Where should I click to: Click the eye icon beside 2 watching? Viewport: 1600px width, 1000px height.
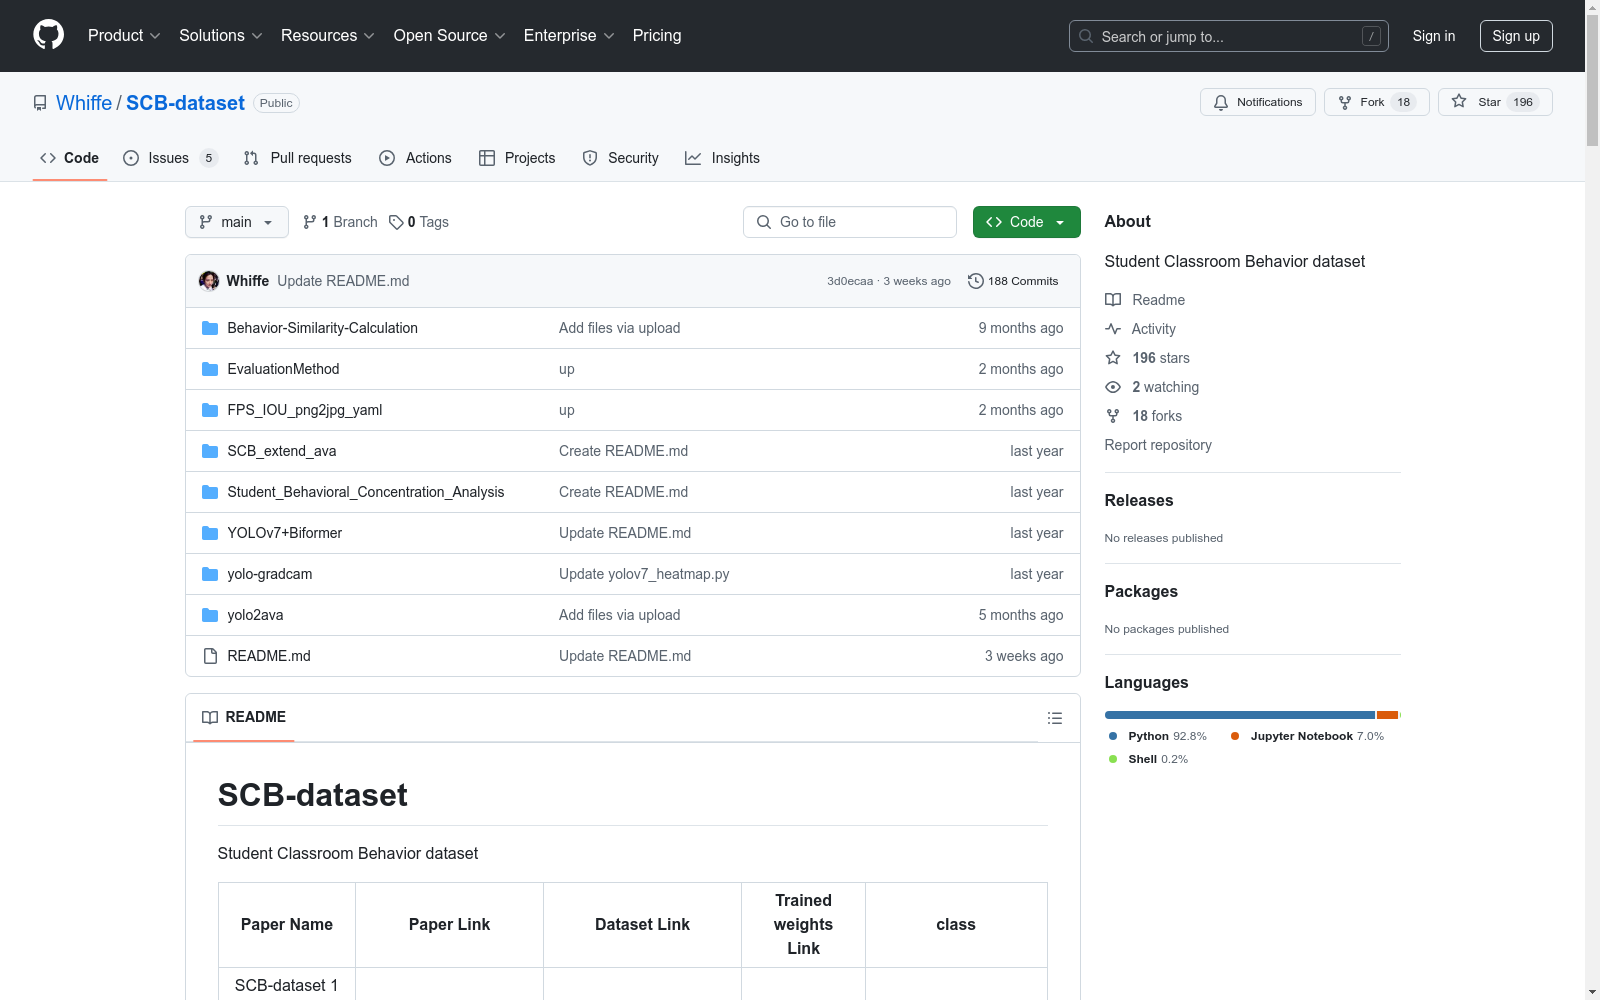point(1113,387)
